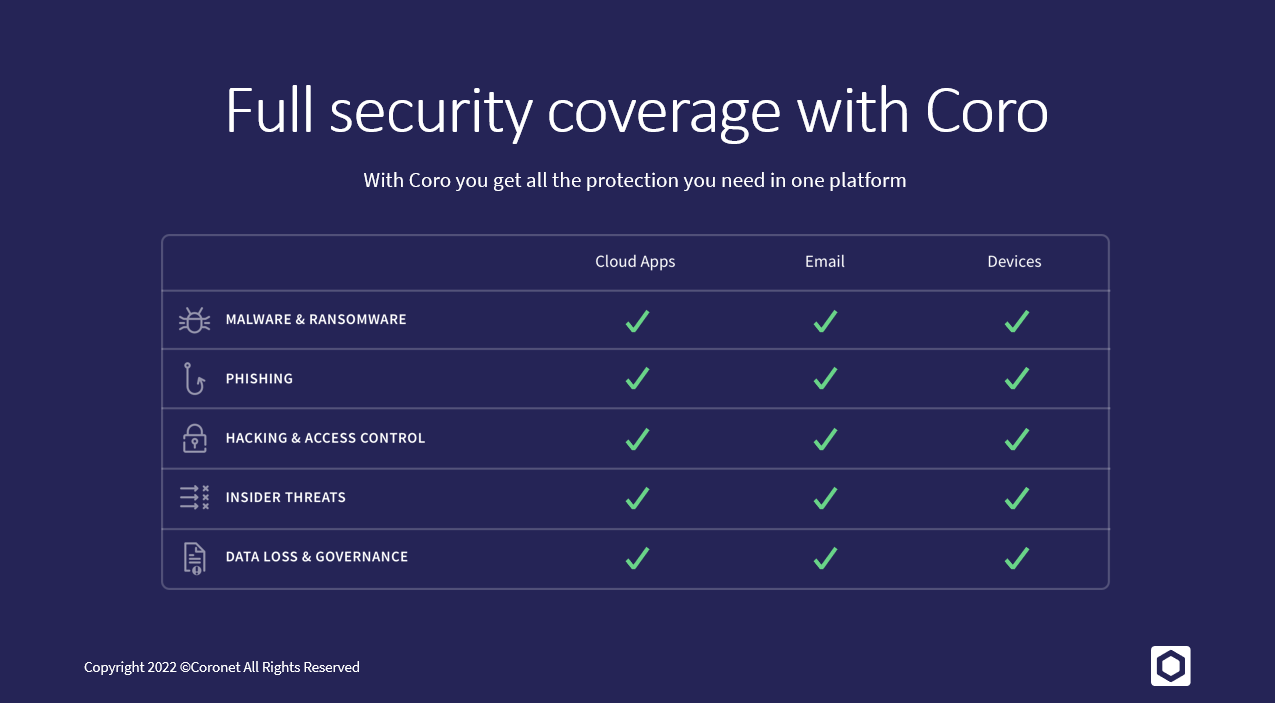This screenshot has height=703, width=1275.
Task: Click the Coro hexagon logo at bottom right
Action: (x=1170, y=666)
